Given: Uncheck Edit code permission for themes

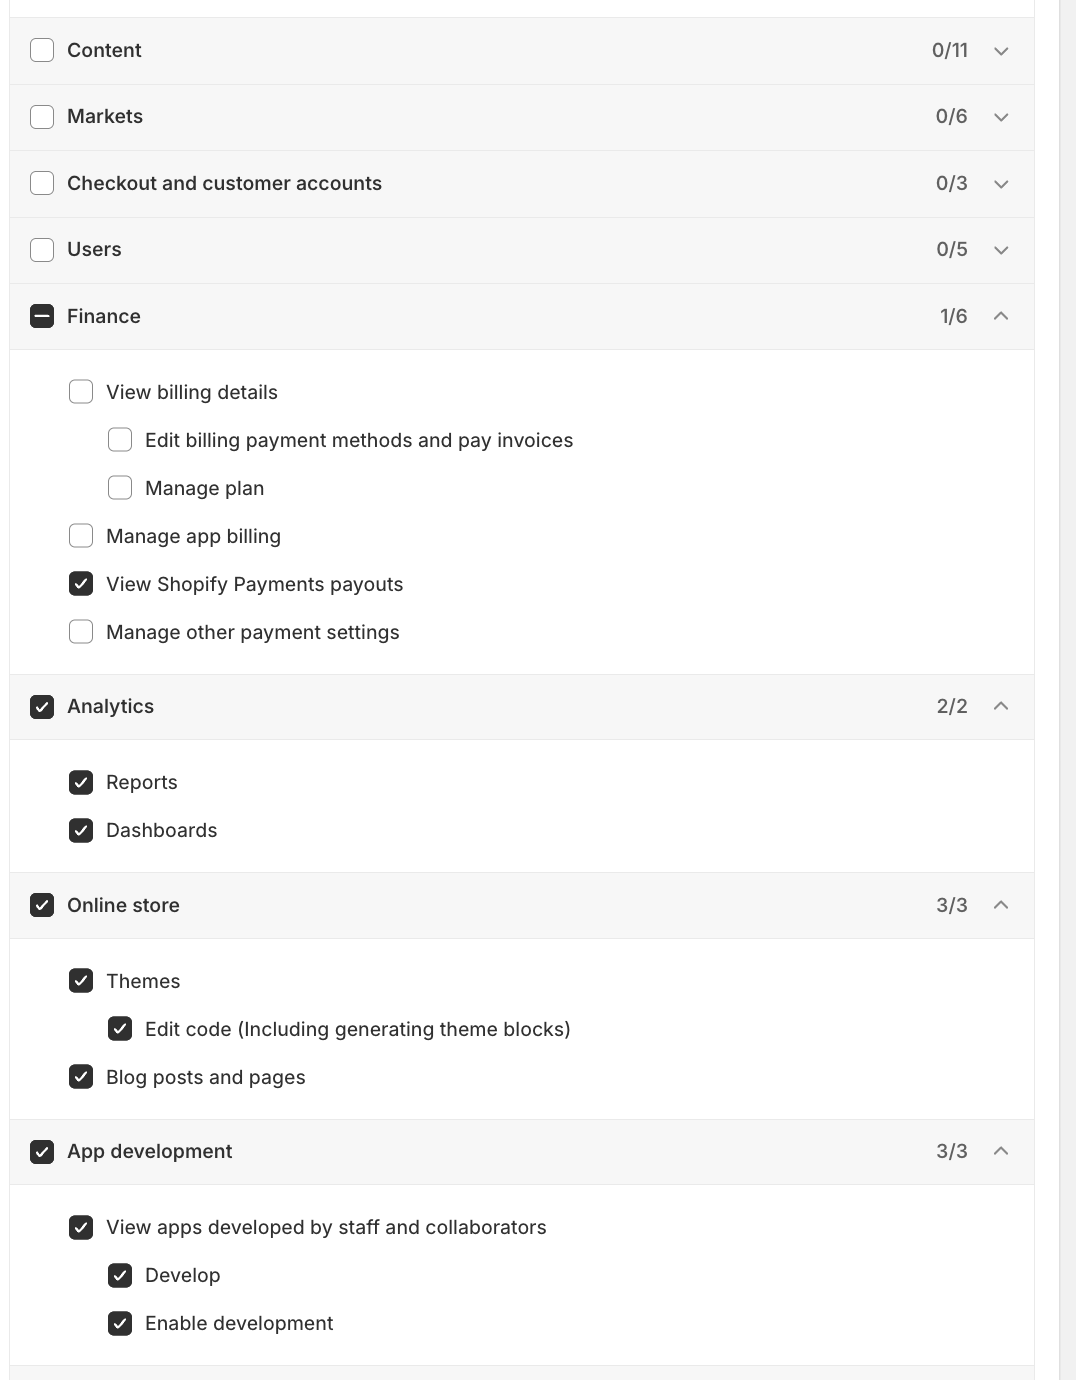Looking at the screenshot, I should pyautogui.click(x=119, y=1028).
